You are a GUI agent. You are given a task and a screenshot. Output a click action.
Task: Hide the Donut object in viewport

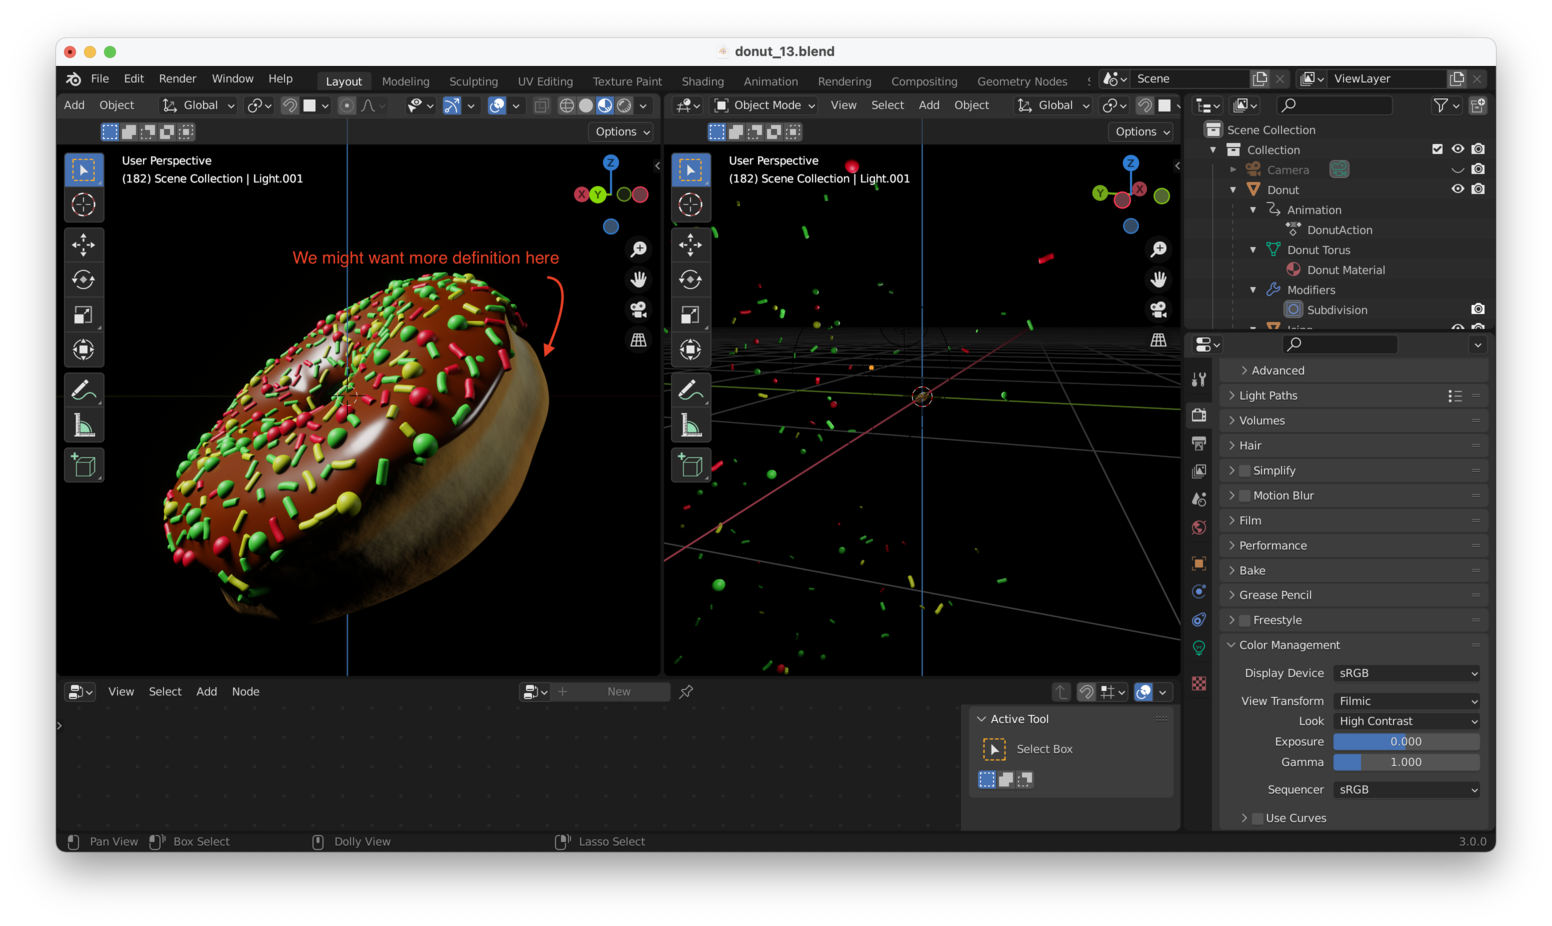click(x=1457, y=189)
